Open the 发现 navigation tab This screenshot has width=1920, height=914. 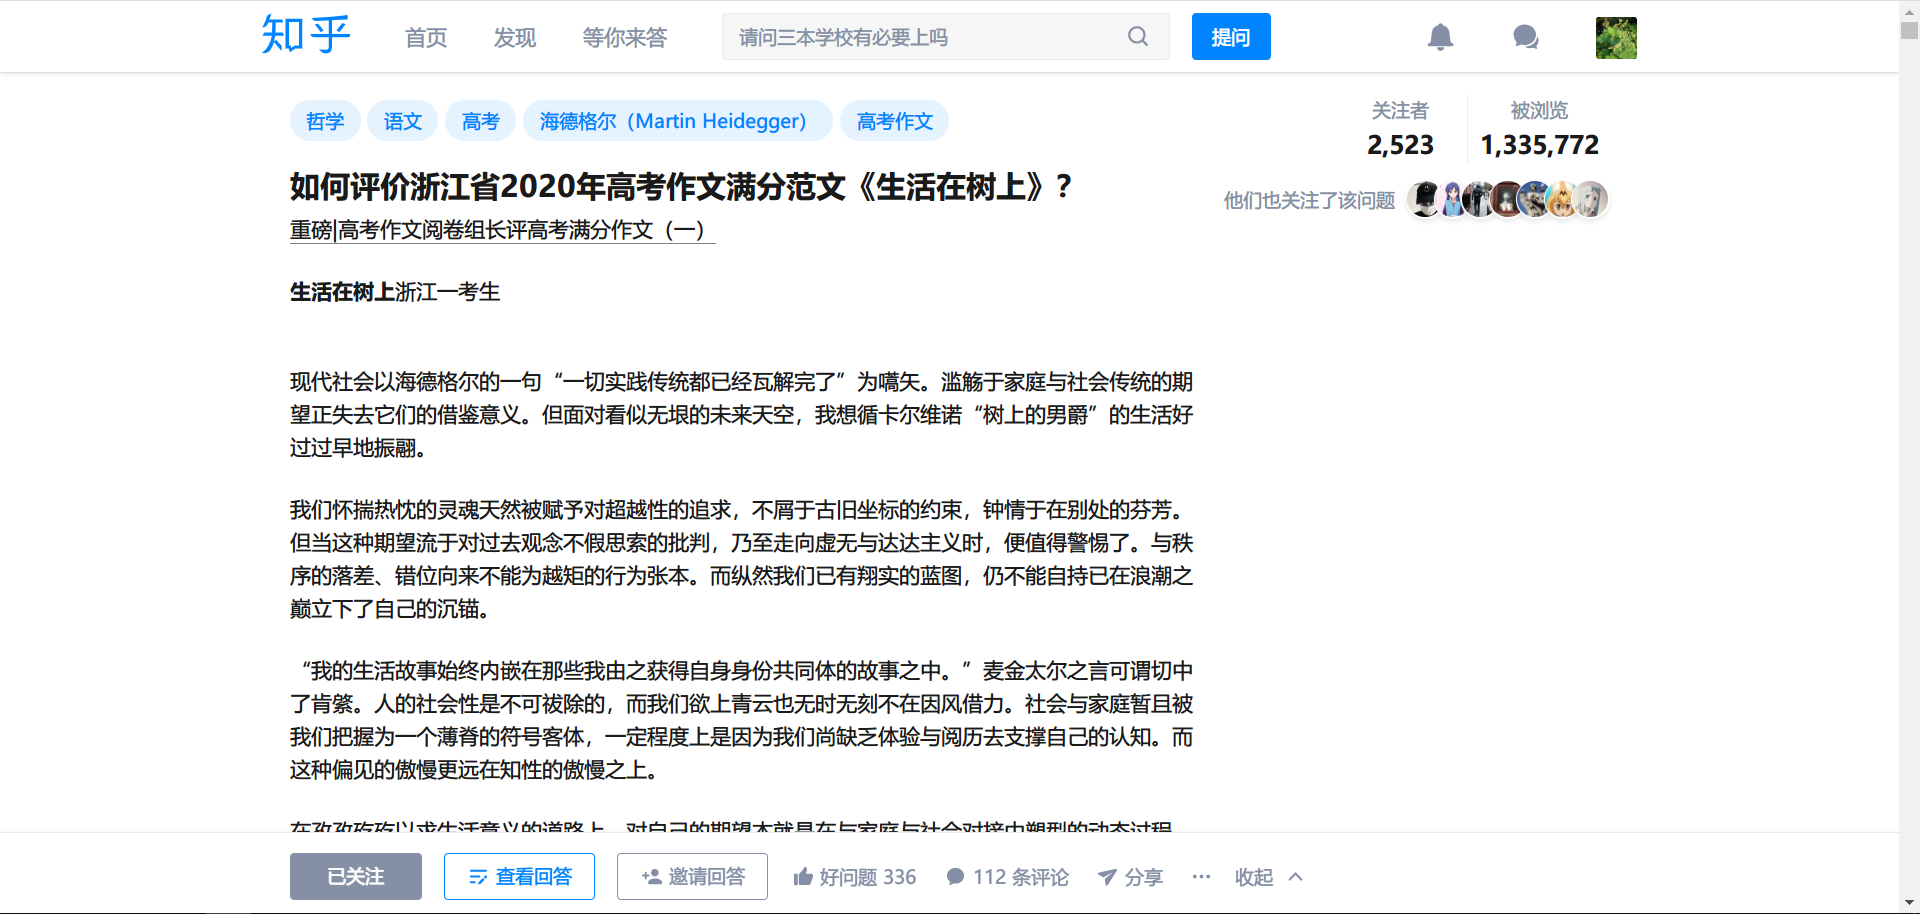tap(515, 38)
